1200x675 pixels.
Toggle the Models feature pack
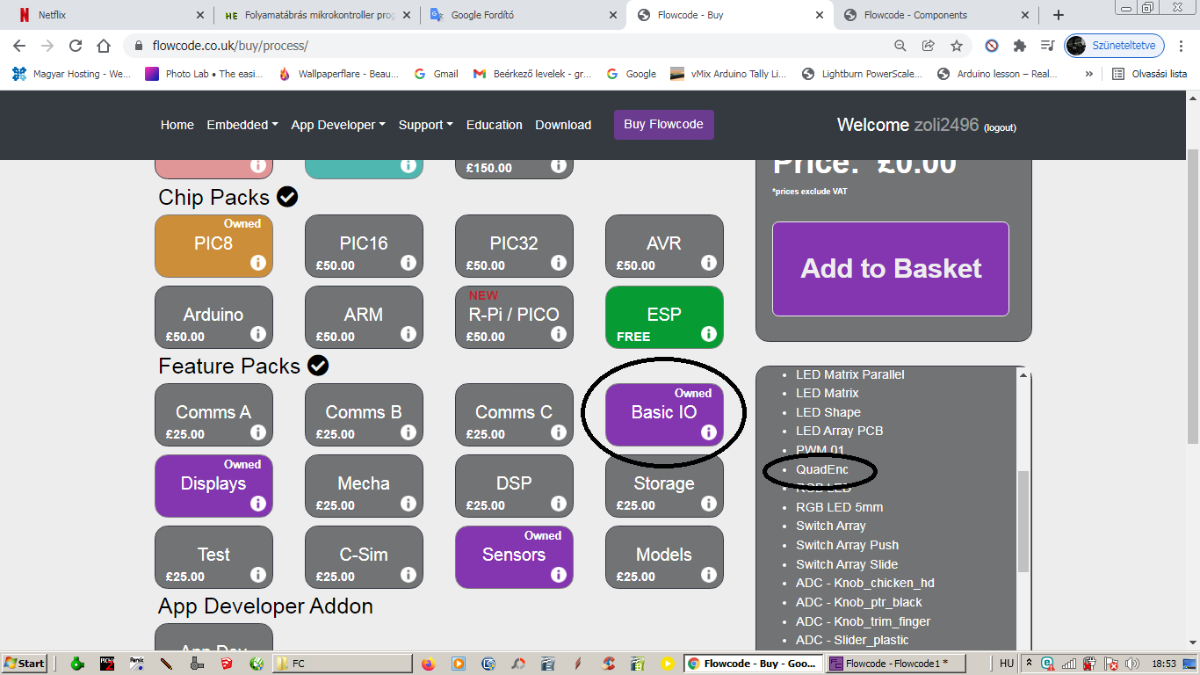click(x=664, y=557)
